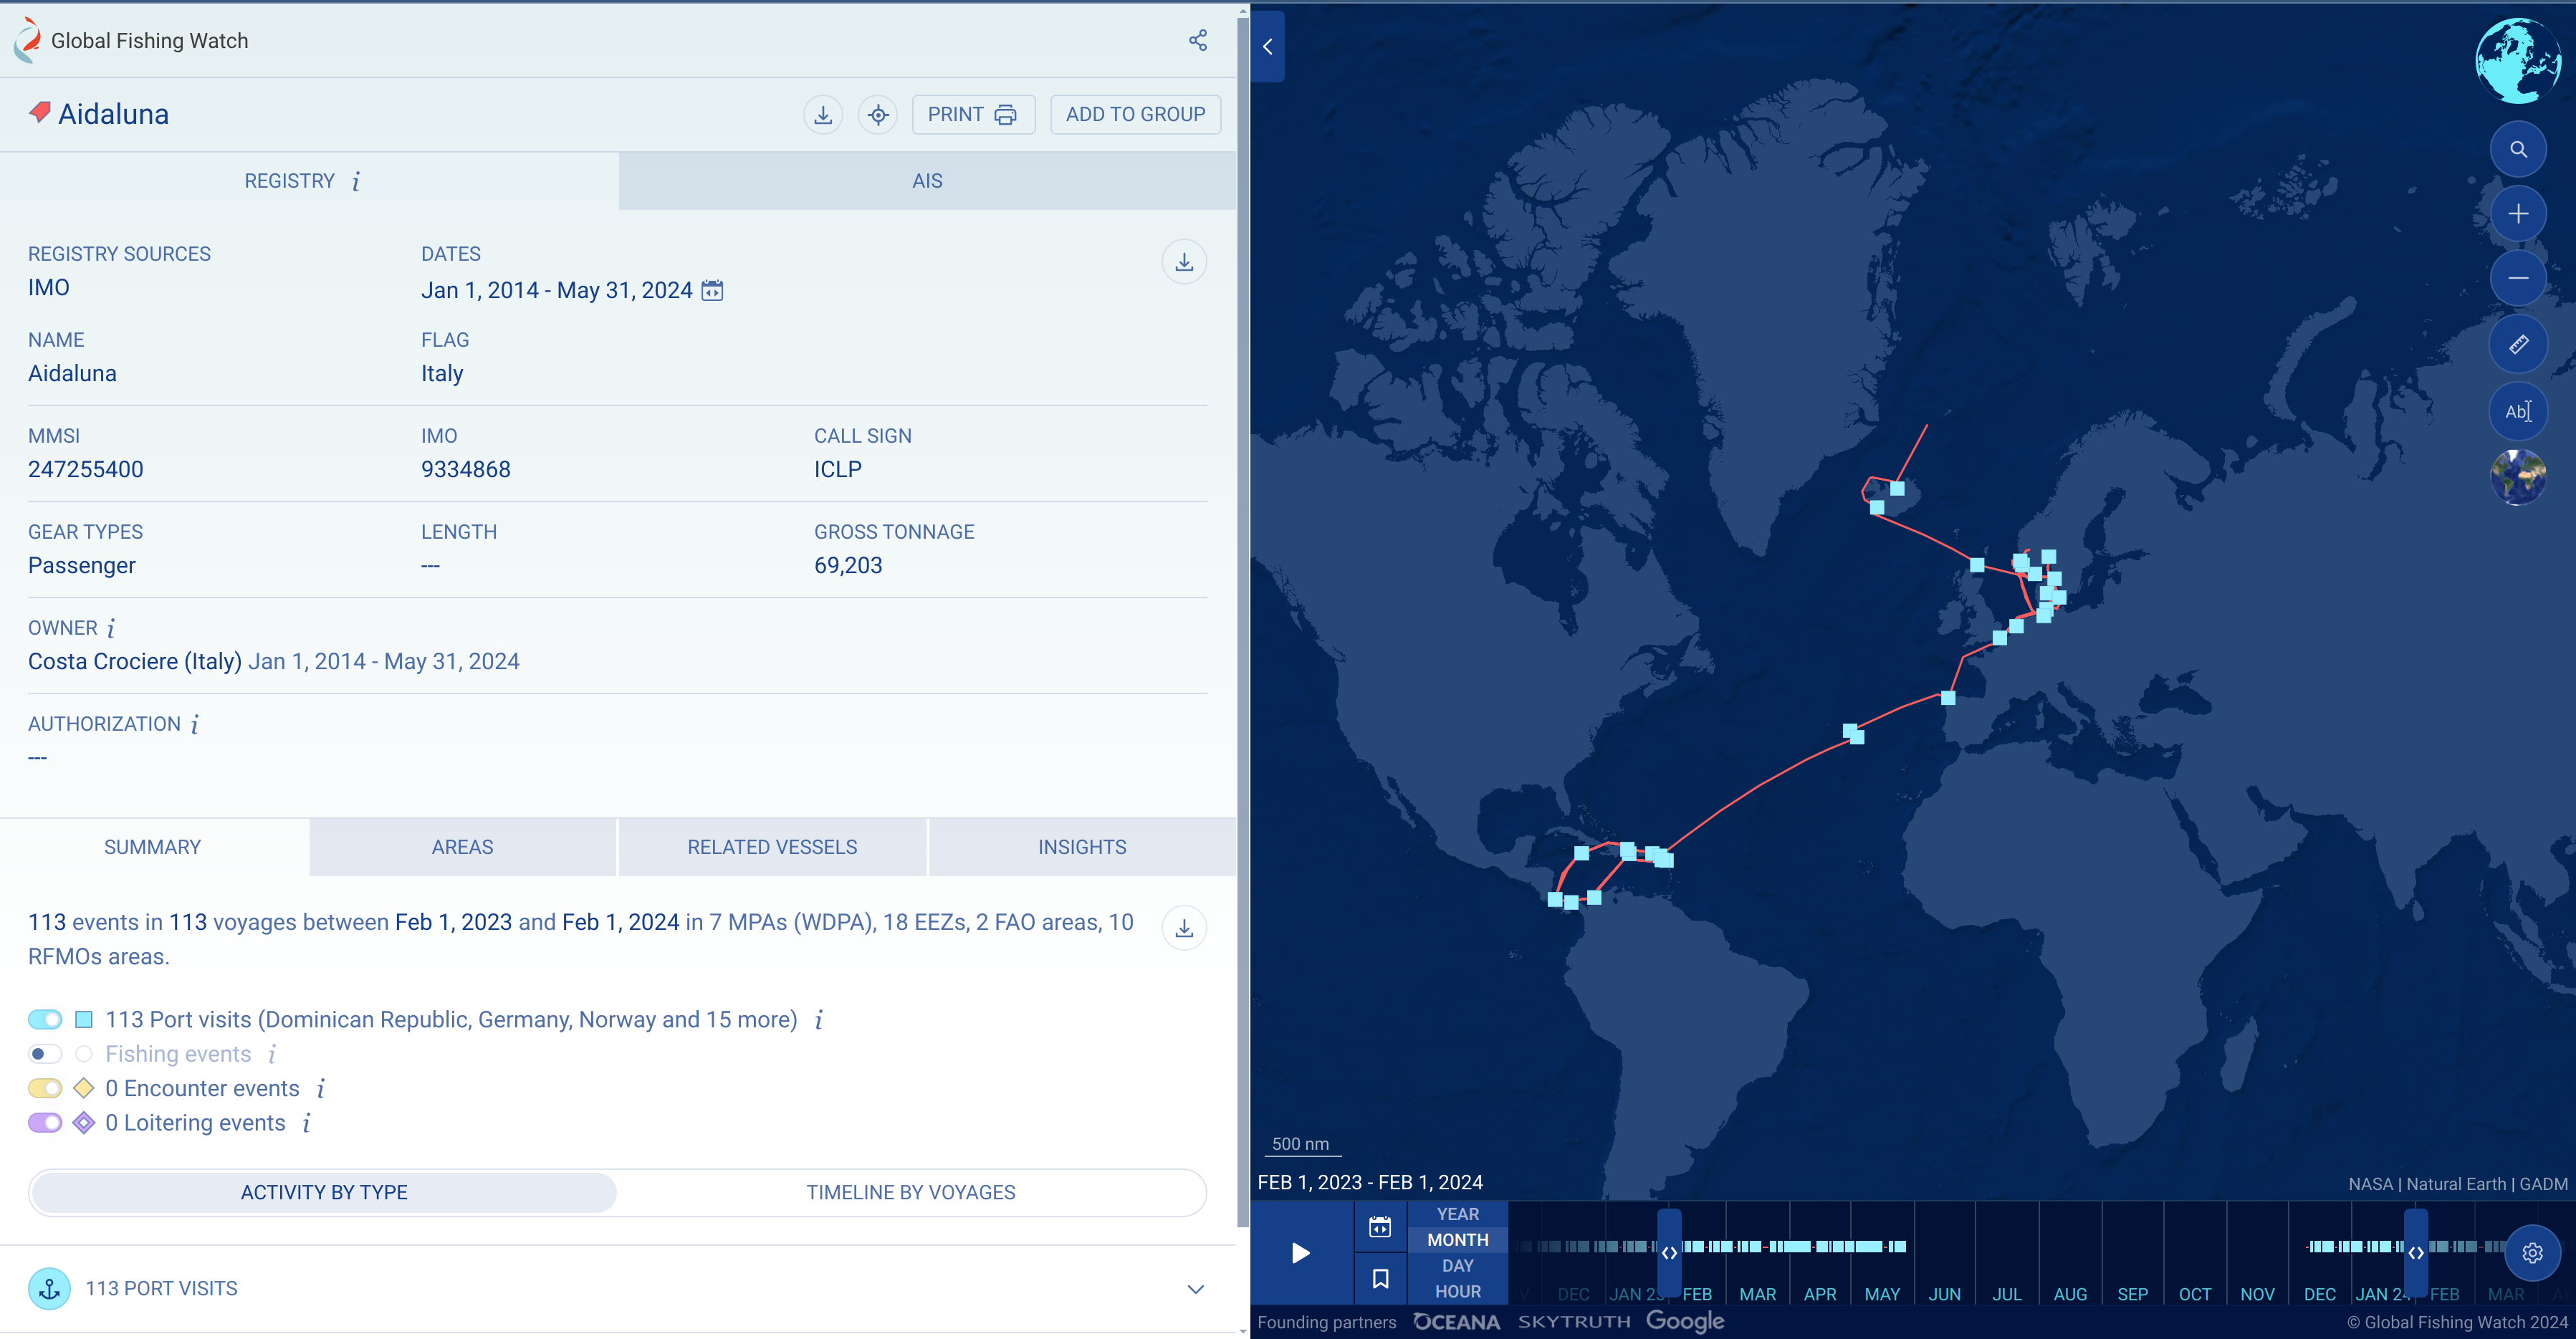Collapse the sidebar with left chevron
Image resolution: width=2576 pixels, height=1339 pixels.
tap(1267, 47)
